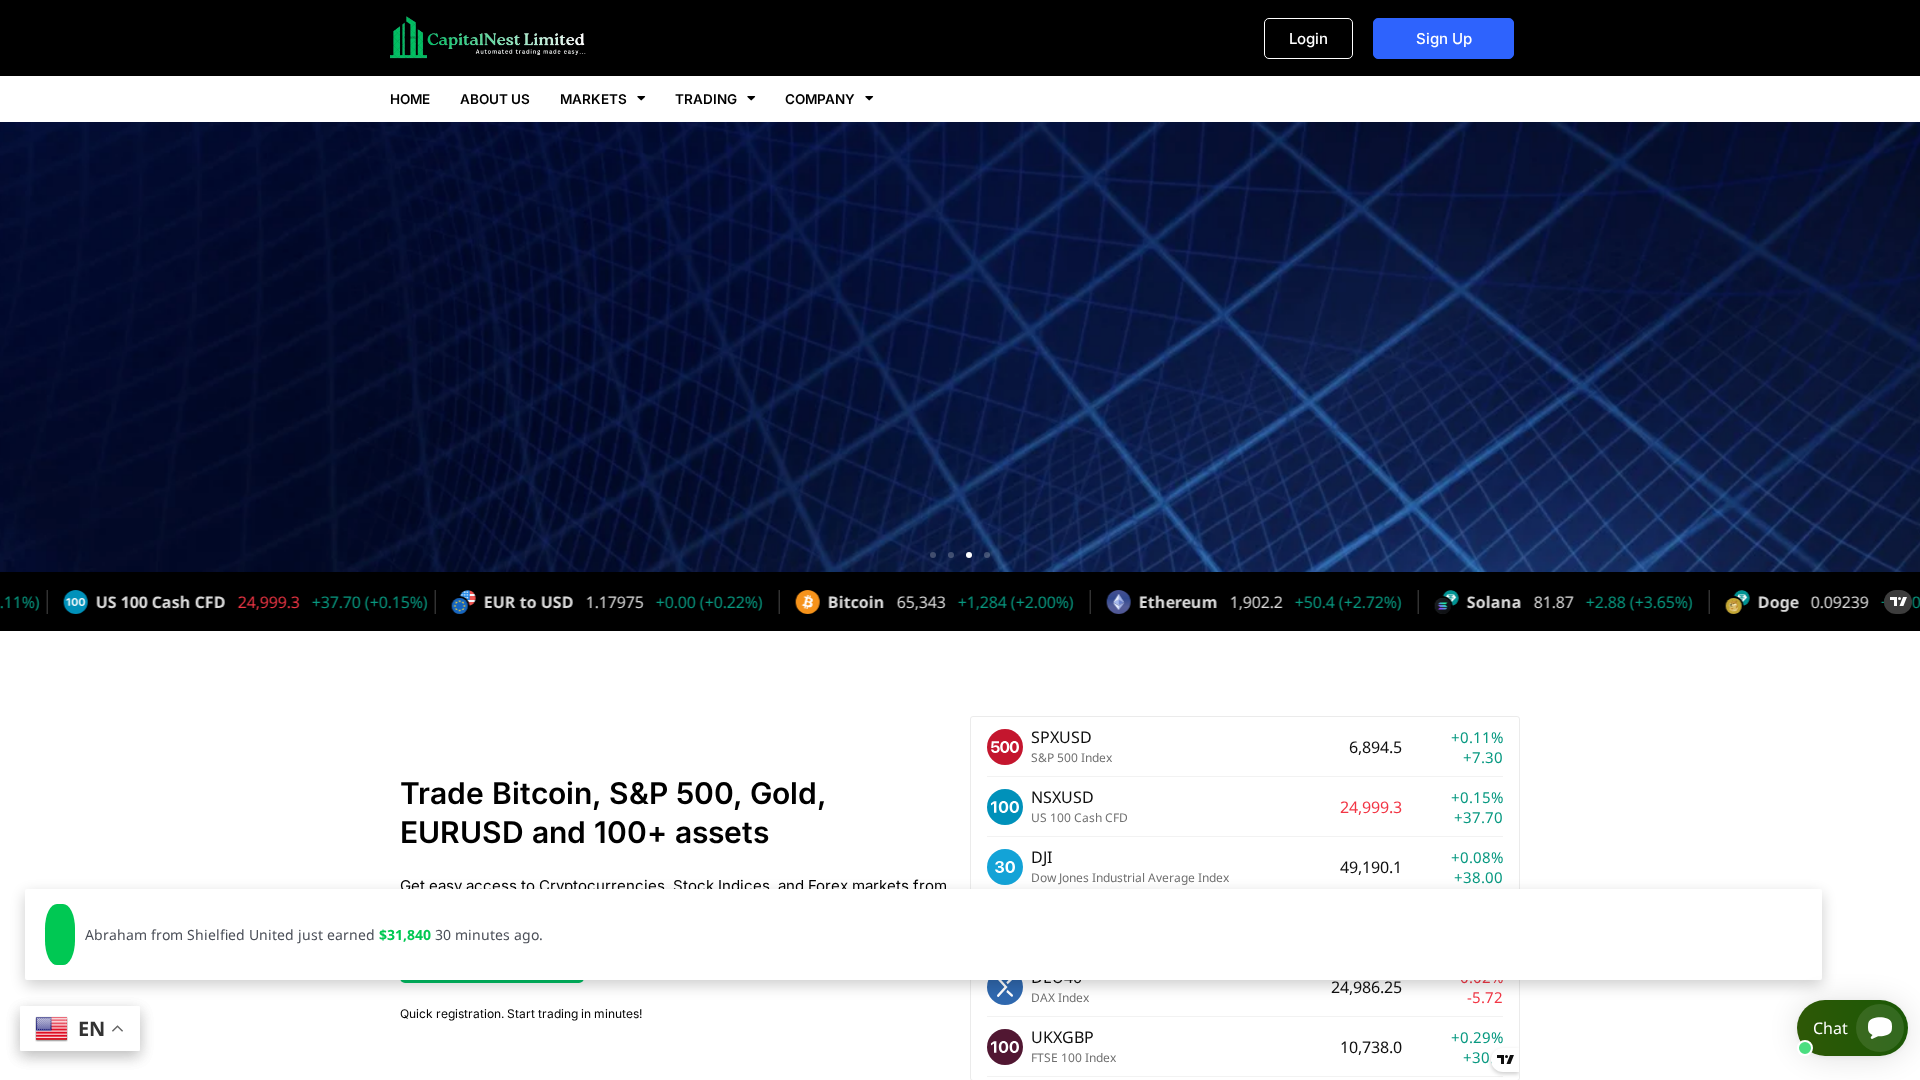Click the Ethereum icon in the price ticker
The width and height of the screenshot is (1920, 1080).
1118,602
